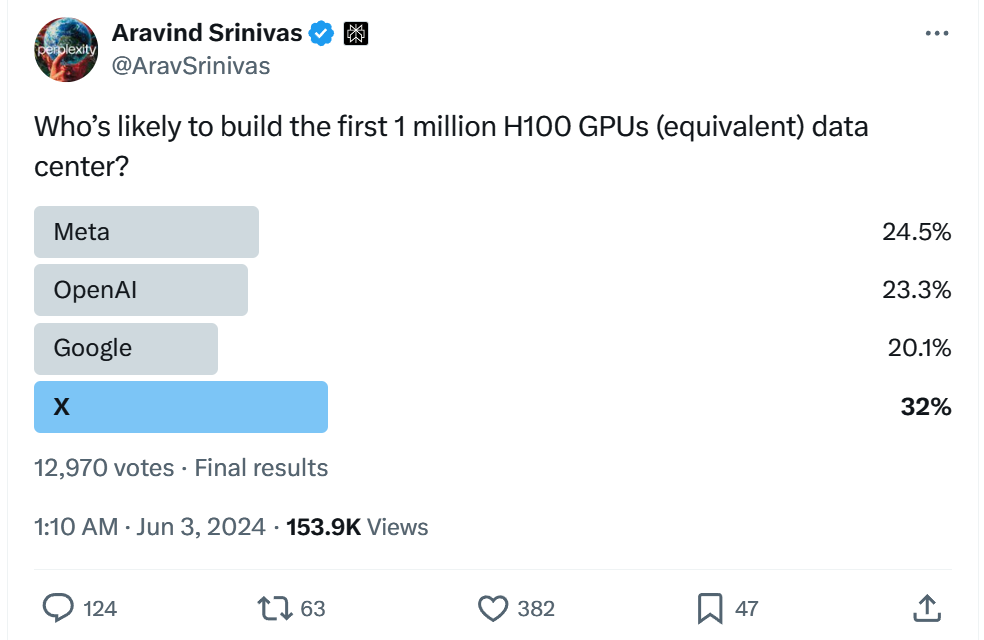Select the Meta poll result bar
This screenshot has height=640, width=984.
pyautogui.click(x=146, y=232)
